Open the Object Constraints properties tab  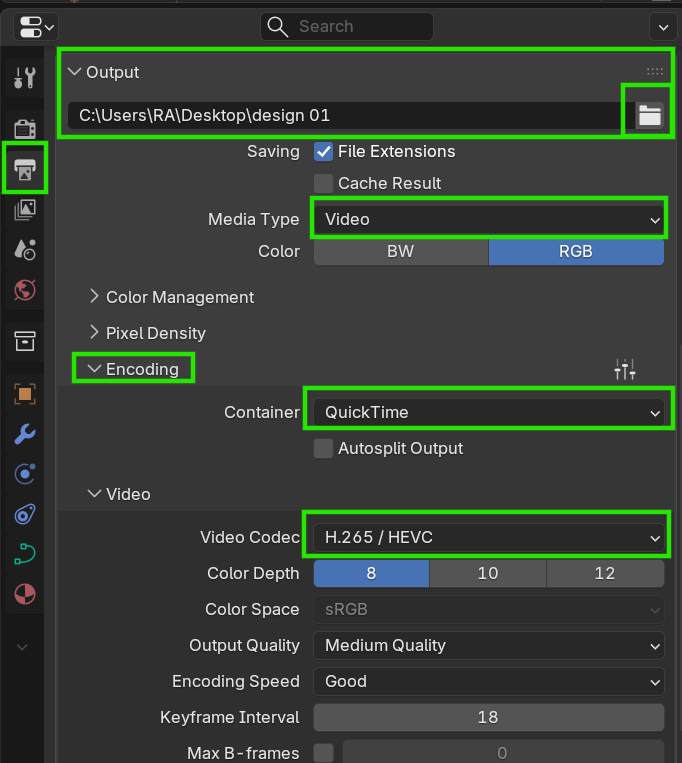click(25, 514)
